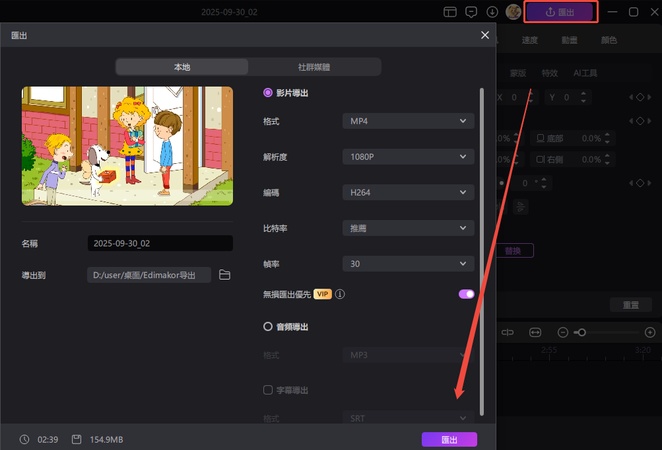This screenshot has height=450, width=662.
Task: Click the 名稱 file name input field
Action: click(160, 243)
